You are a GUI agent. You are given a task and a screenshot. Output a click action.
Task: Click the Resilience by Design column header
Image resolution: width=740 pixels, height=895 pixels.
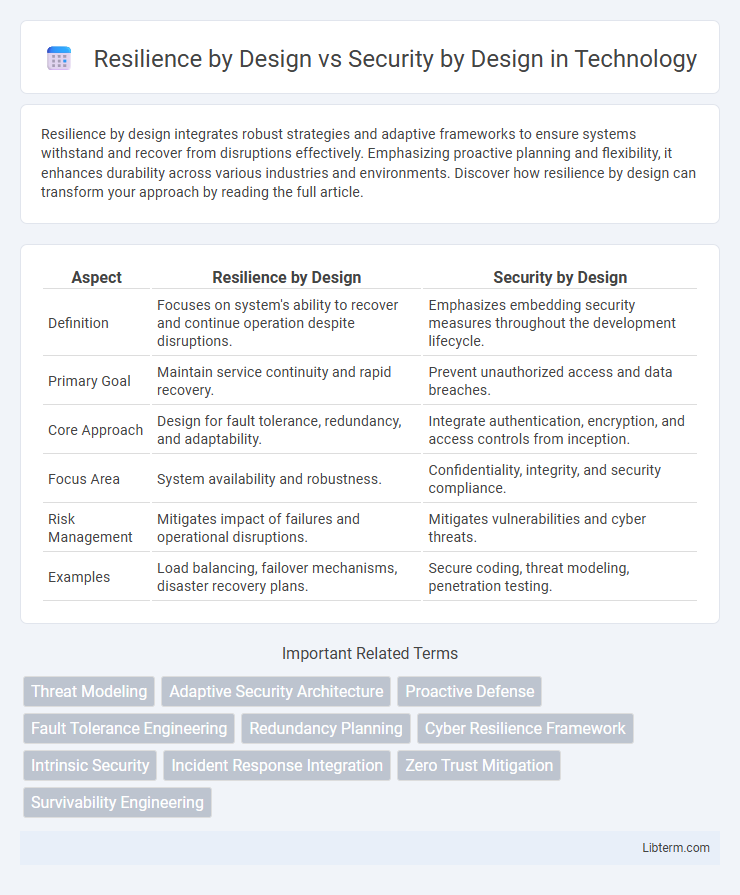(x=286, y=277)
